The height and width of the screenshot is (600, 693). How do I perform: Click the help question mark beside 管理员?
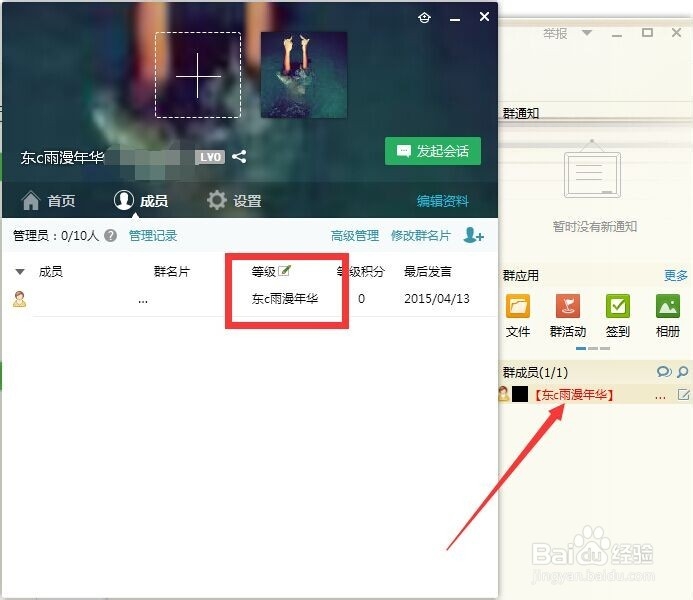pos(110,235)
